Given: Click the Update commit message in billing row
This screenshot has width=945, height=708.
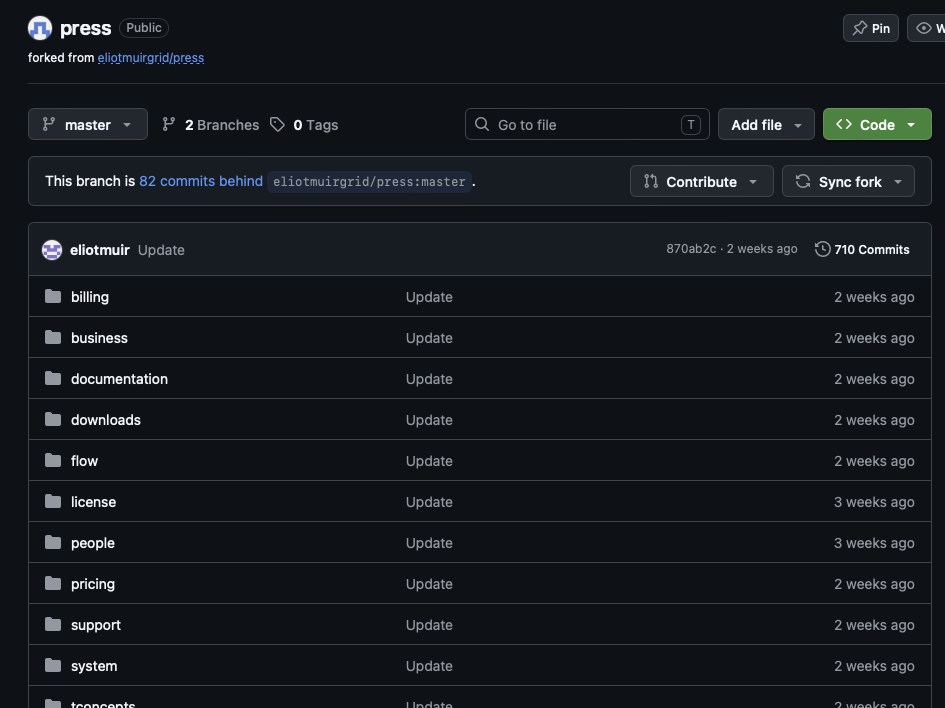Looking at the screenshot, I should pyautogui.click(x=429, y=297).
